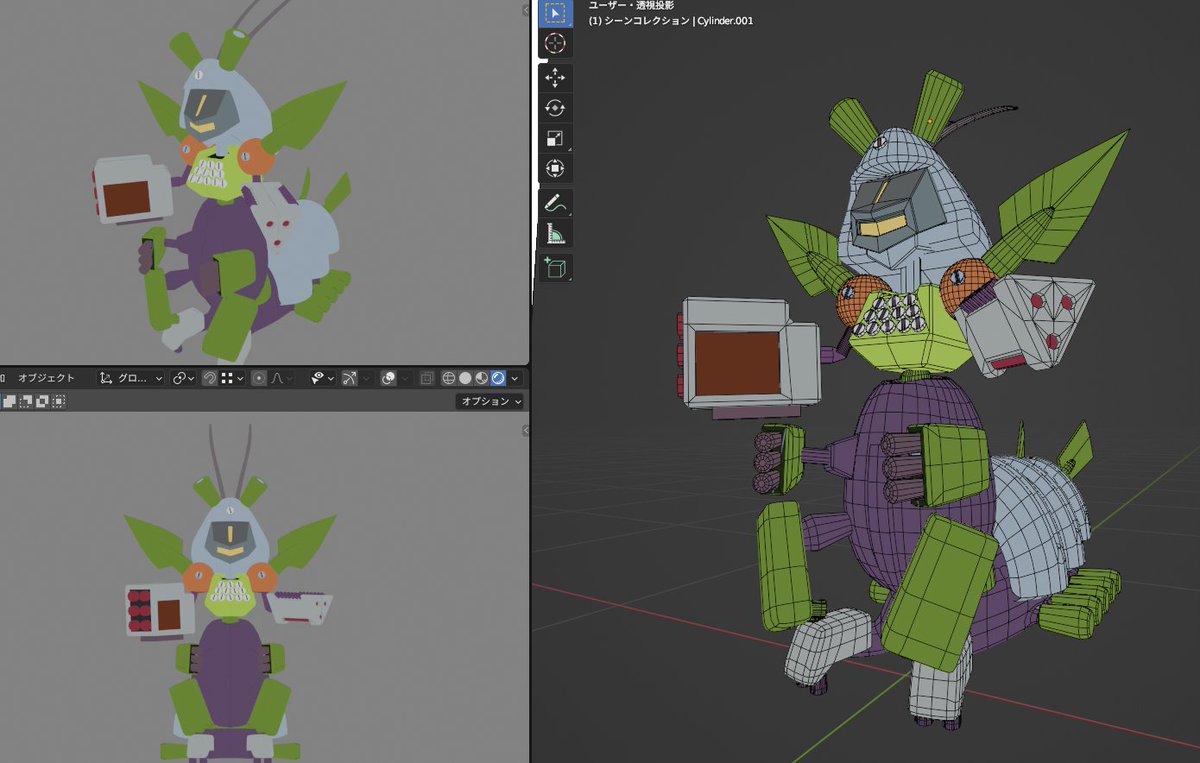Screen dimensions: 1200x763
Task: Switch to Material Preview shading
Action: point(481,378)
